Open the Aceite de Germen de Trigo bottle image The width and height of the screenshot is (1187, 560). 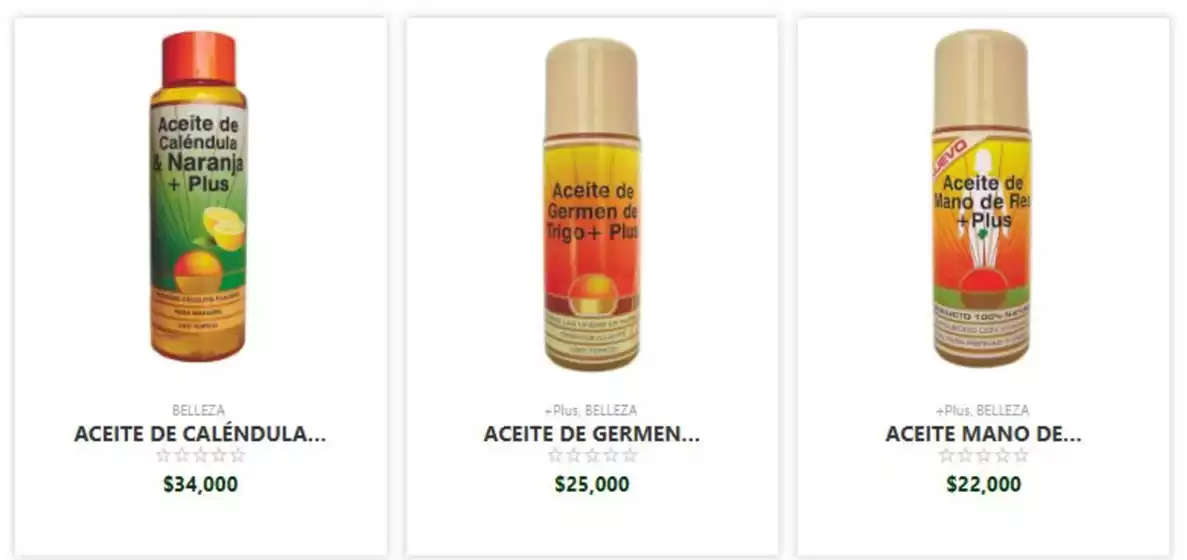(x=592, y=204)
